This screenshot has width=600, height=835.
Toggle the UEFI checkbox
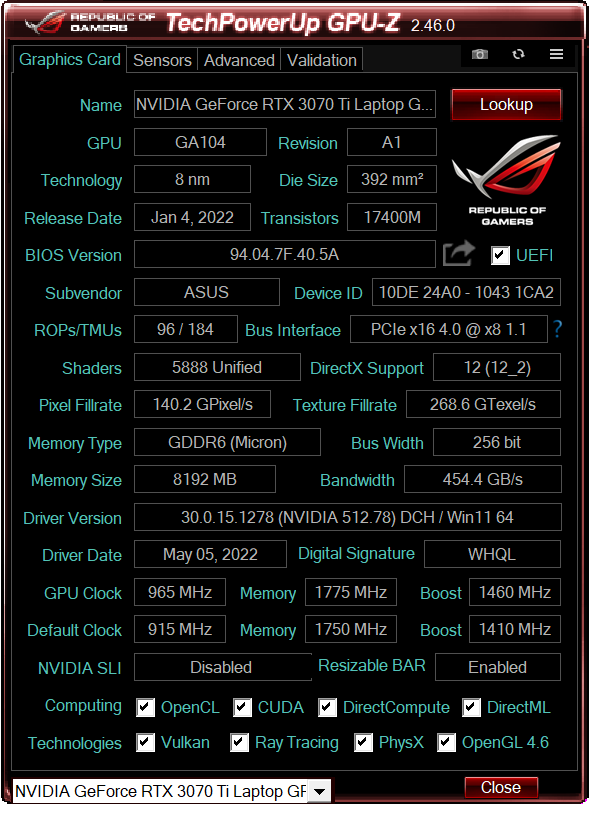click(x=499, y=256)
